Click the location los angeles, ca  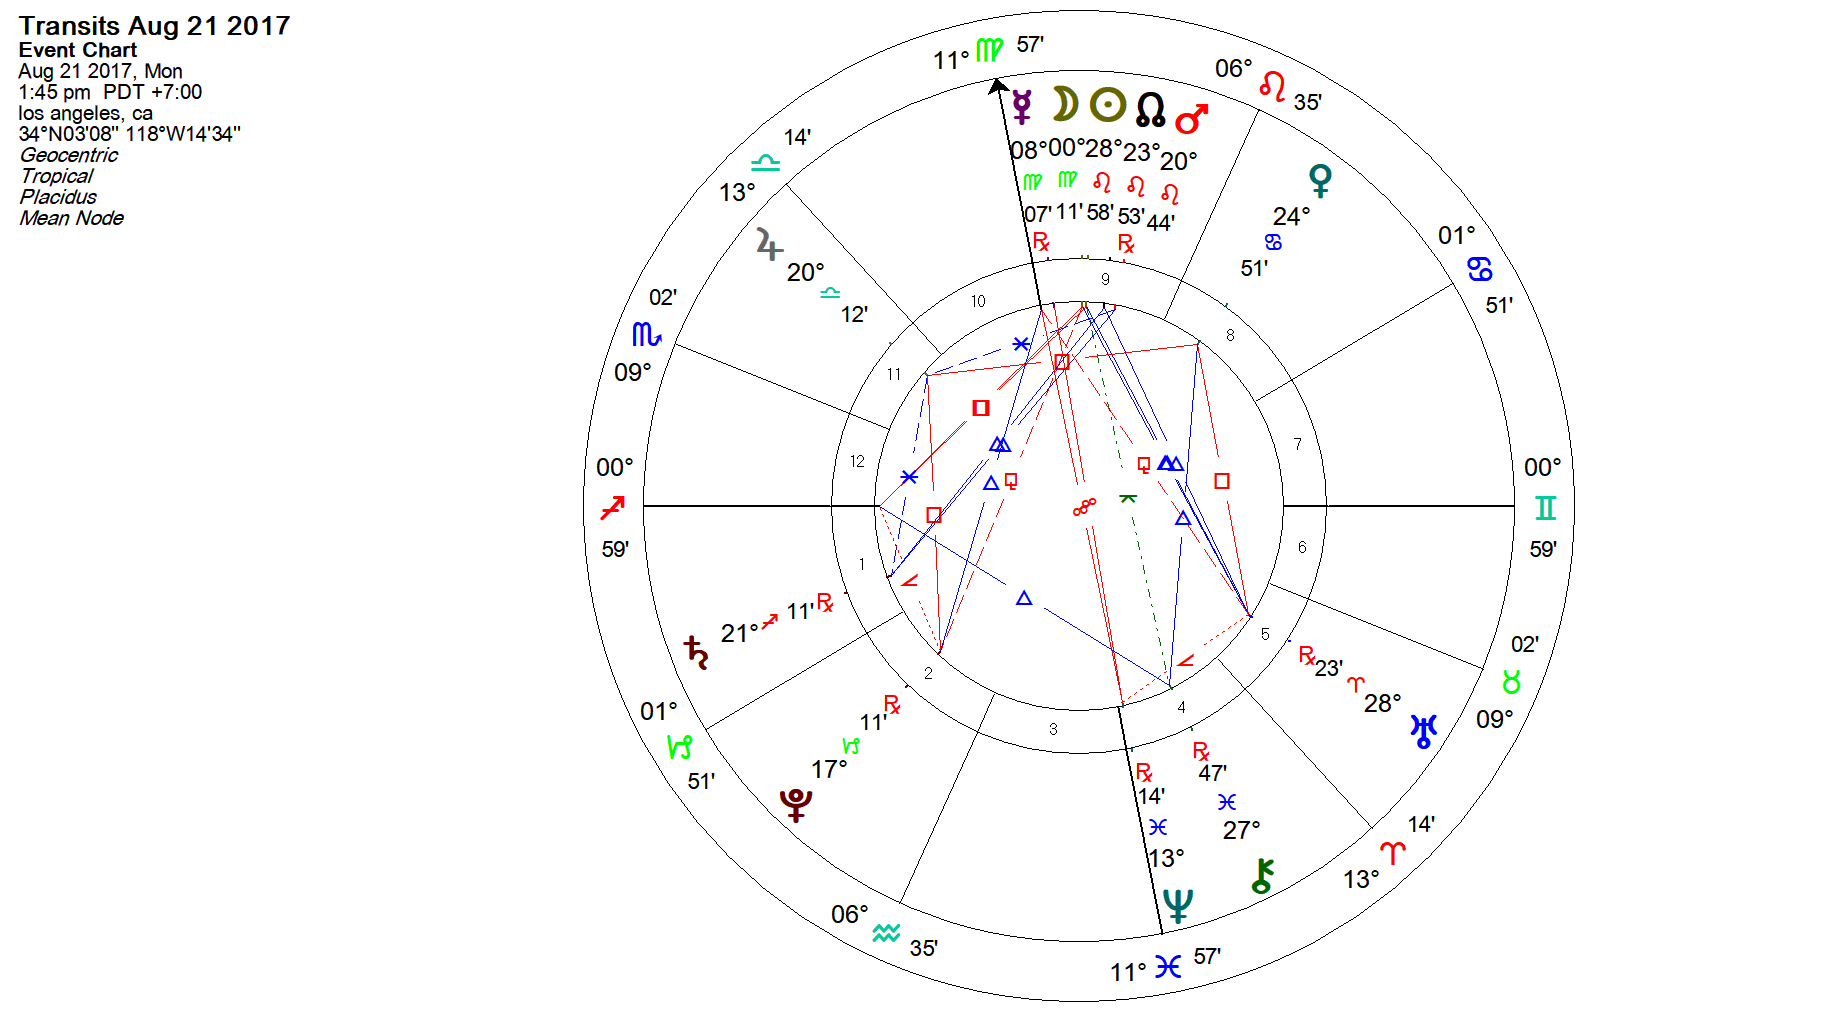pos(86,113)
